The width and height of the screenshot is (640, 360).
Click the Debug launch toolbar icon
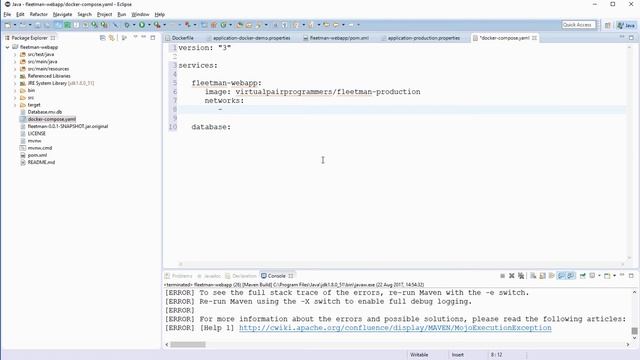[127, 25]
